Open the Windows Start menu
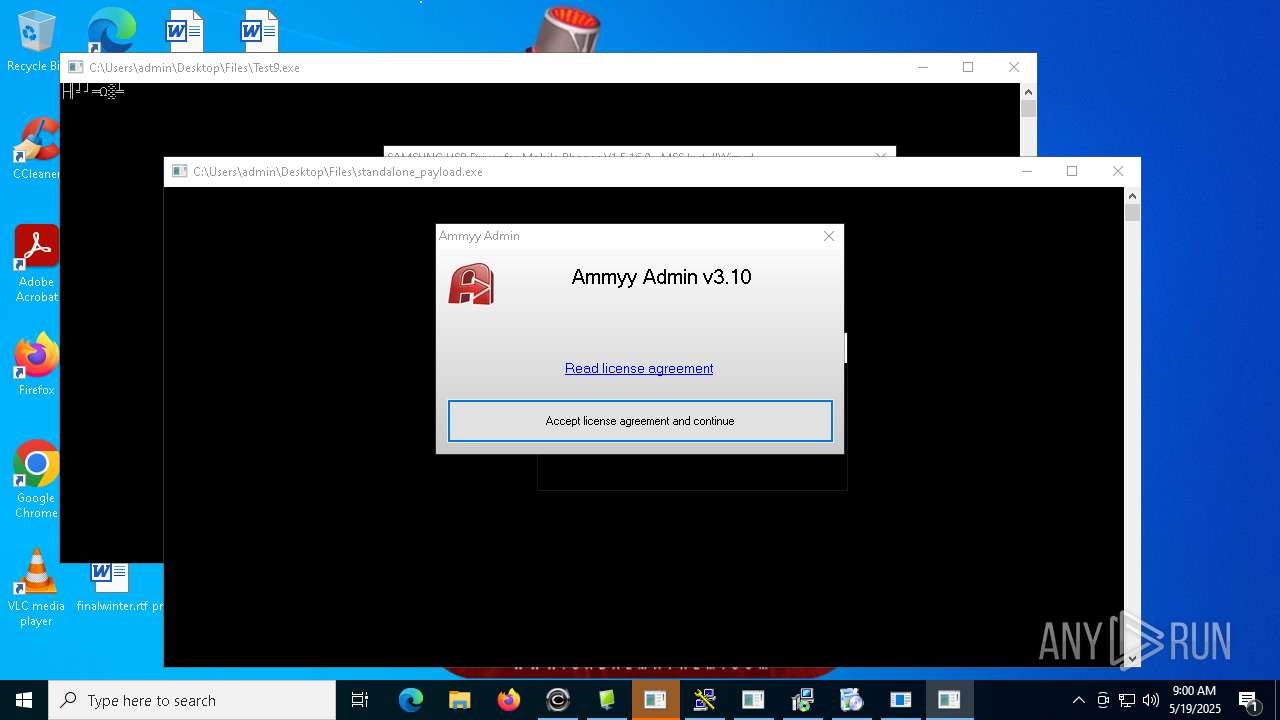This screenshot has height=720, width=1280. click(24, 700)
